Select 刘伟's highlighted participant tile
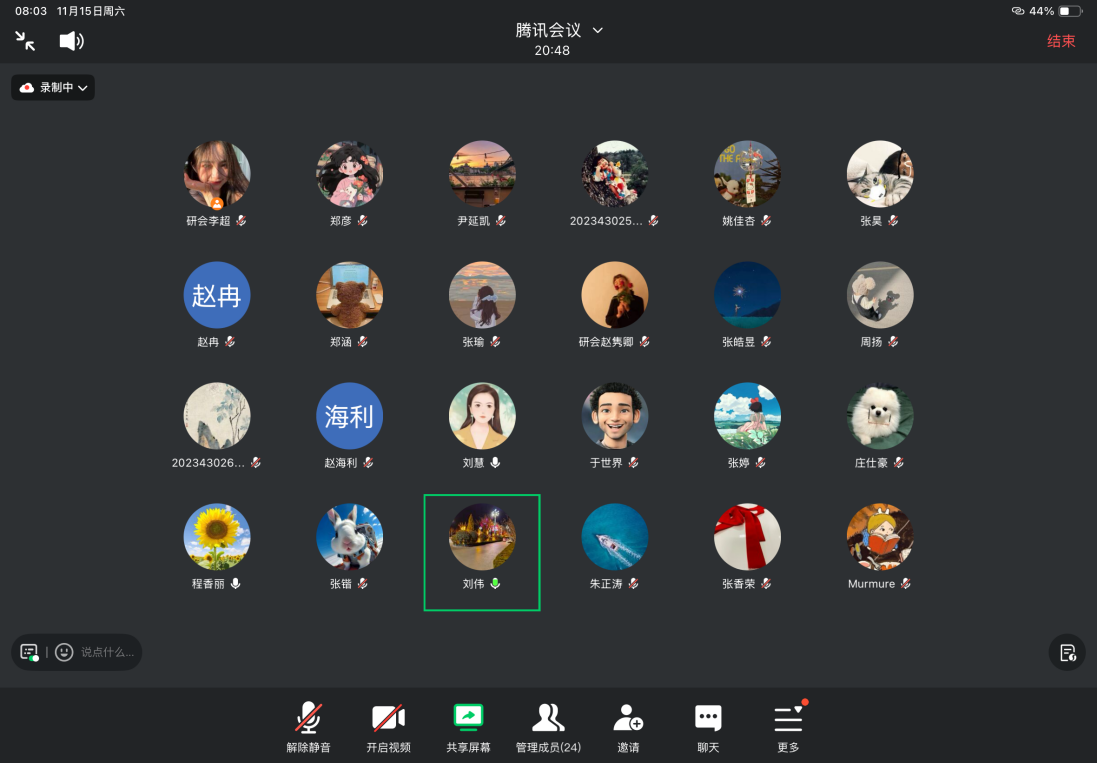The height and width of the screenshot is (763, 1097). (x=482, y=551)
